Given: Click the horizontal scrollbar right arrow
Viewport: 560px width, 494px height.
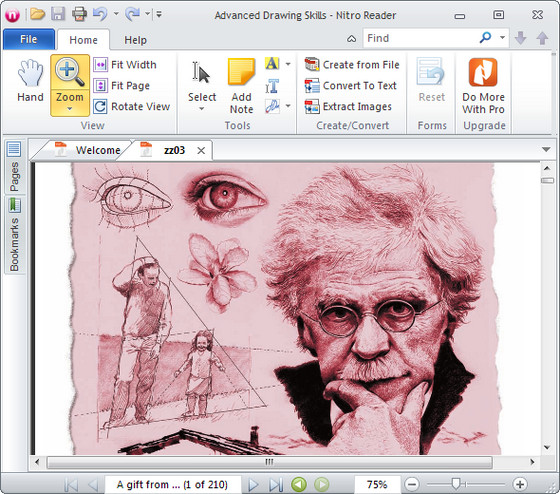Looking at the screenshot, I should [x=532, y=462].
